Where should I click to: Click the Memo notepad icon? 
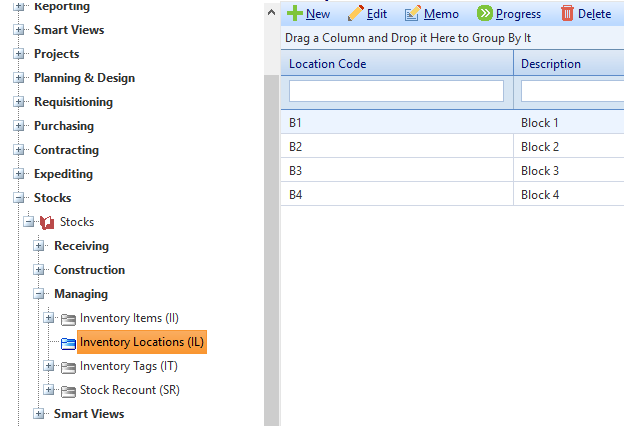point(412,13)
